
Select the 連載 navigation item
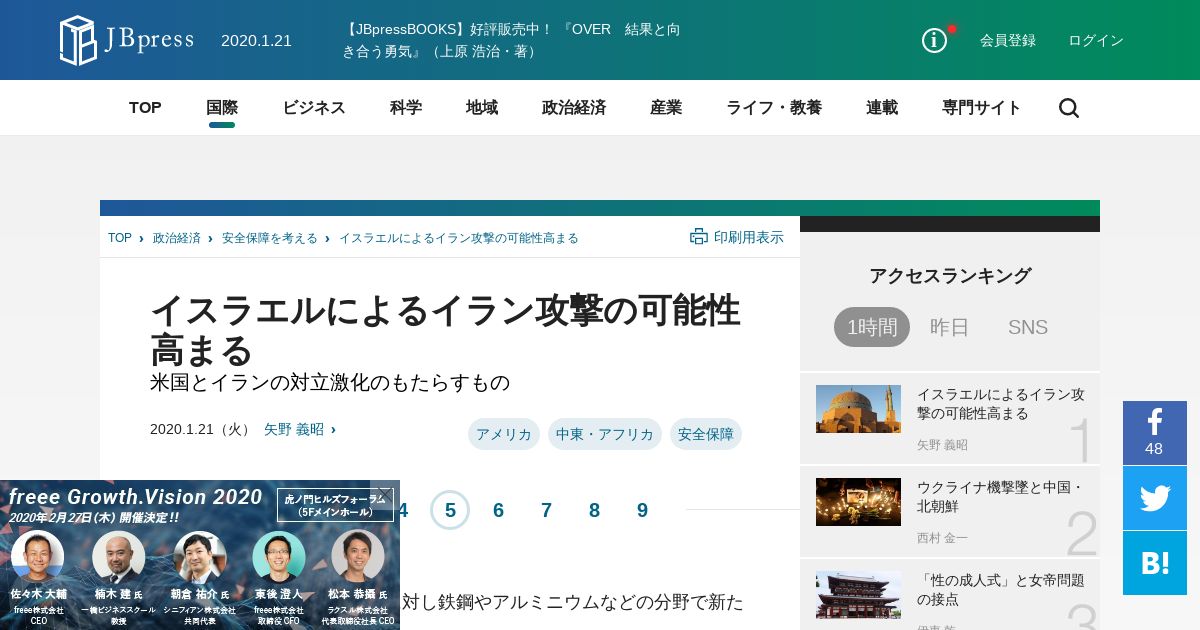coord(882,108)
